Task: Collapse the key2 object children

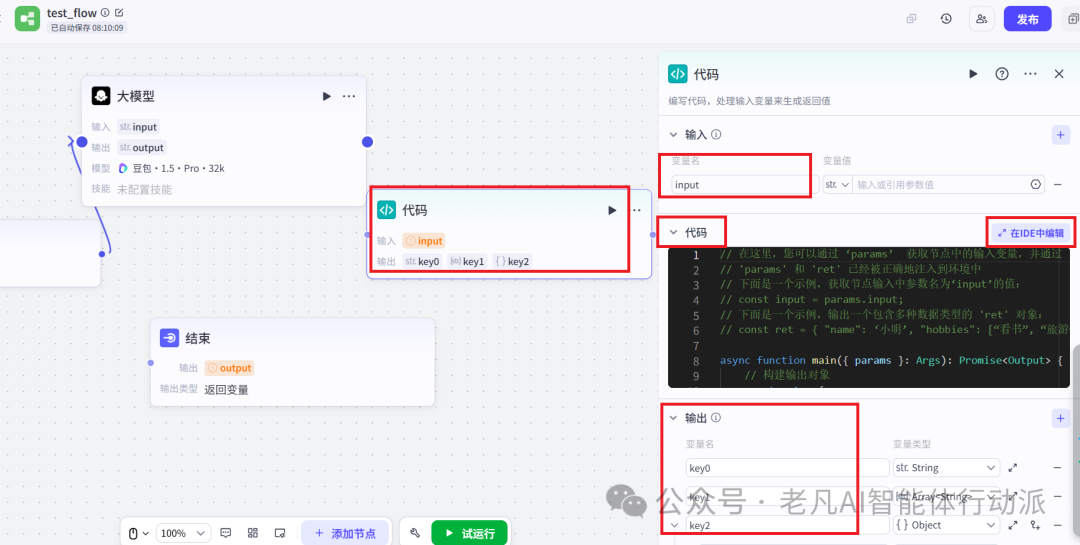Action: pos(675,525)
